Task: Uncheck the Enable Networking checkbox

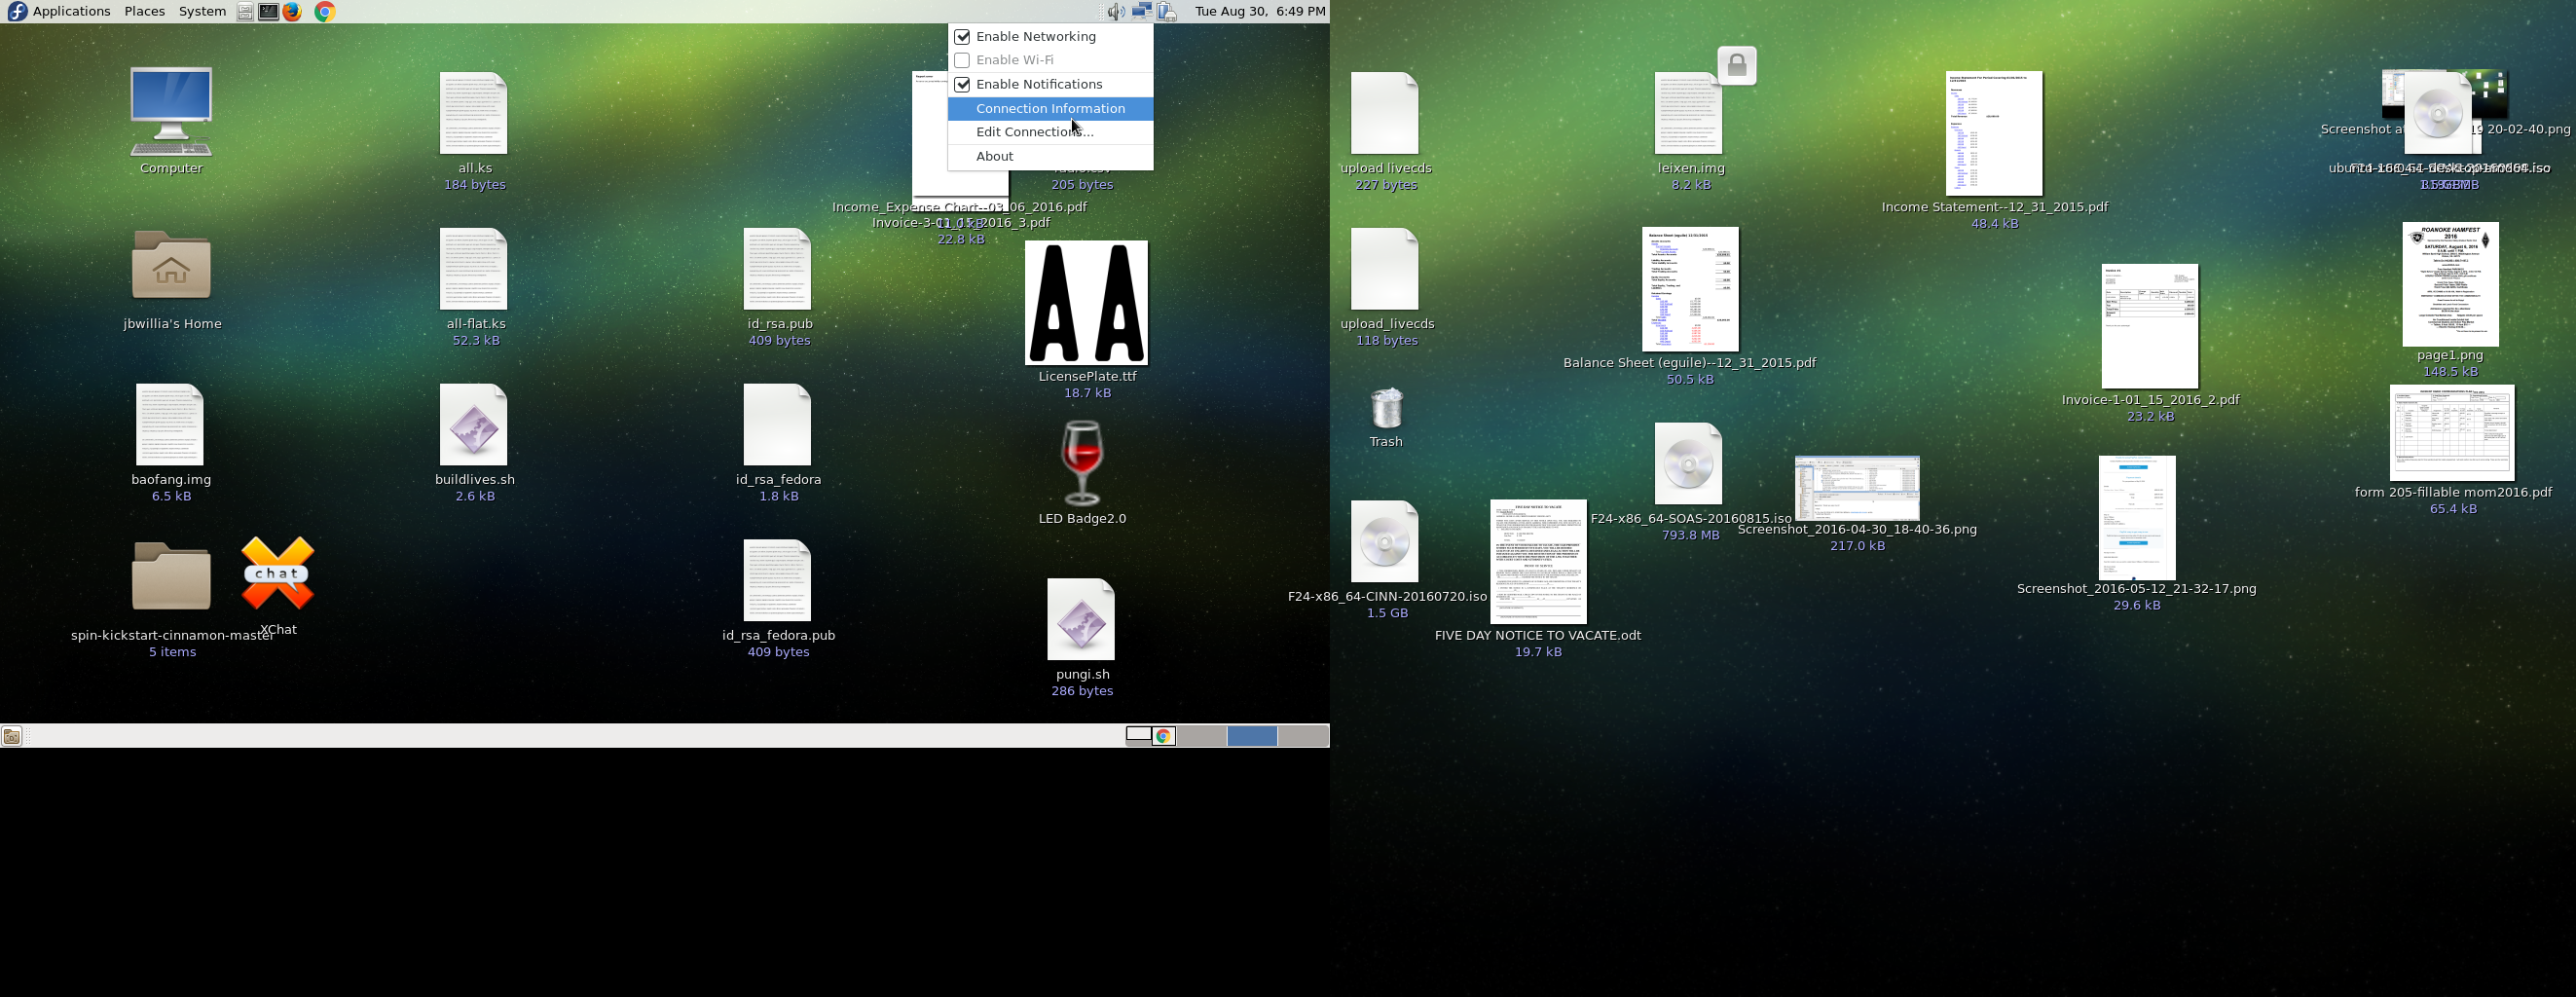Action: [962, 37]
